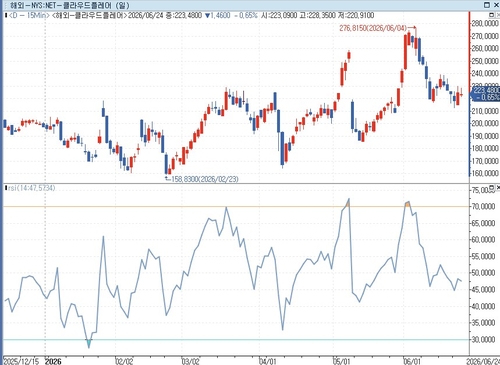Maximize the RSI indicator pane
The height and width of the screenshot is (365, 500).
pyautogui.click(x=491, y=188)
